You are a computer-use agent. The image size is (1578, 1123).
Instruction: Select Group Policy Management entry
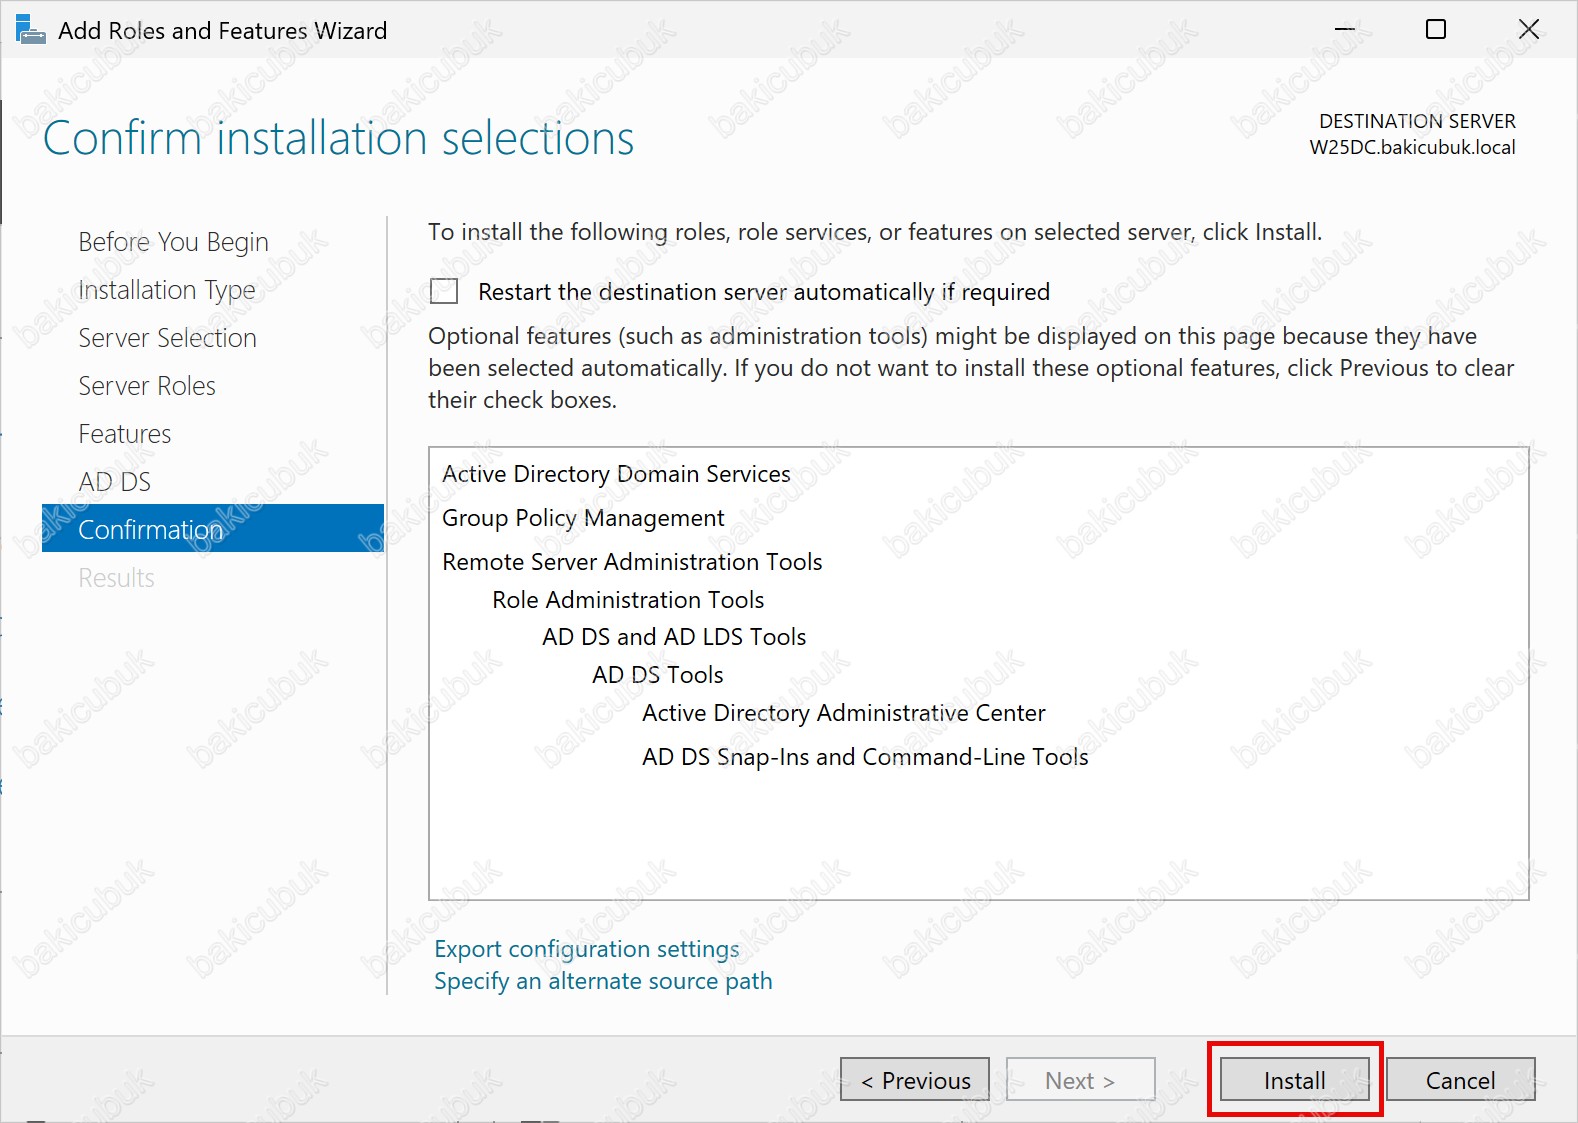click(x=583, y=518)
